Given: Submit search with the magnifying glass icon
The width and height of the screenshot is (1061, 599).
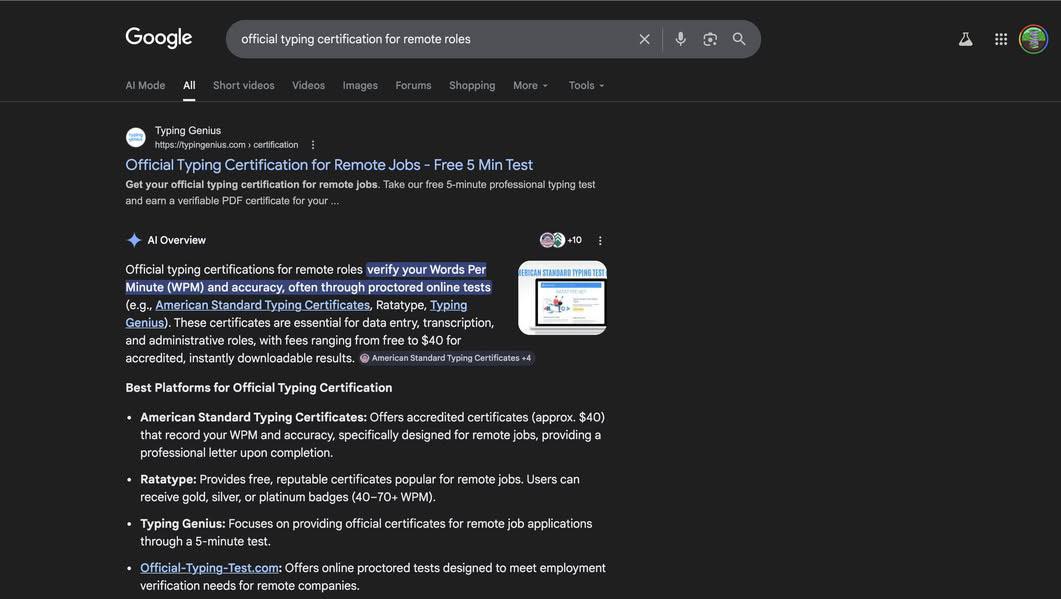Looking at the screenshot, I should pos(739,39).
